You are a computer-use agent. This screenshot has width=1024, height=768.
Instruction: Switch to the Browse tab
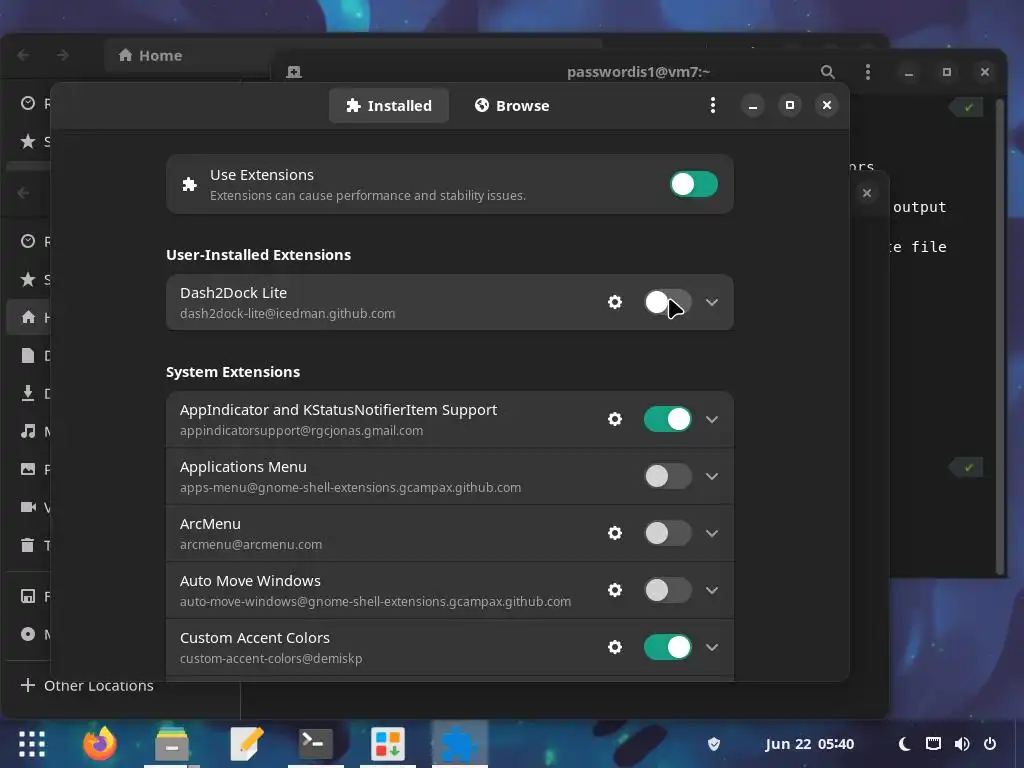click(512, 105)
